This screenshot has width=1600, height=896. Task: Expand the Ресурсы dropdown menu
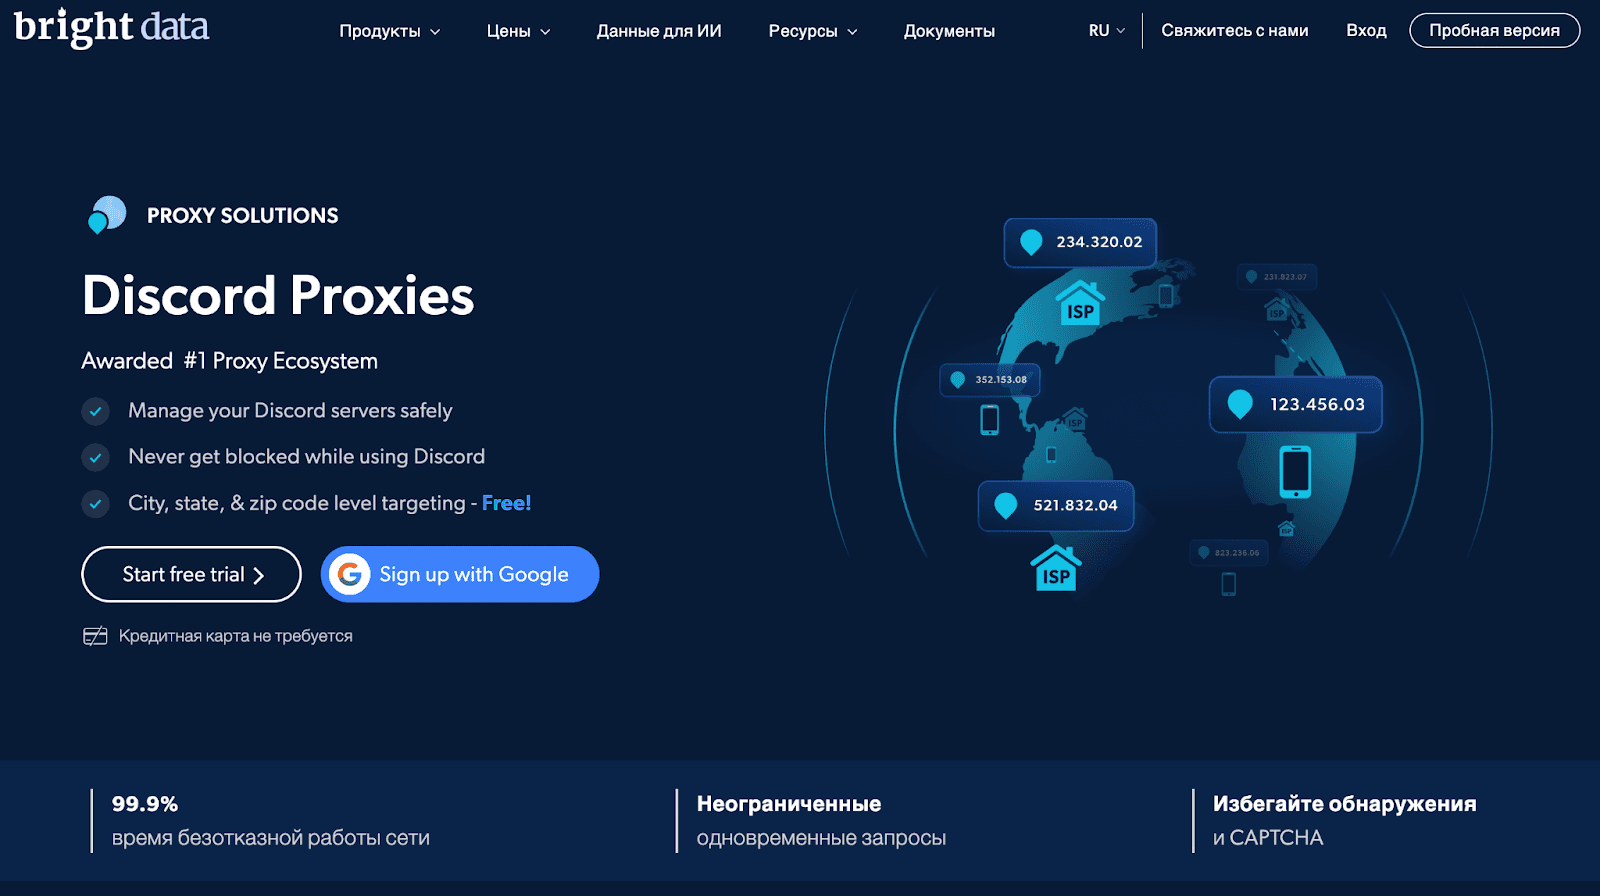[813, 31]
